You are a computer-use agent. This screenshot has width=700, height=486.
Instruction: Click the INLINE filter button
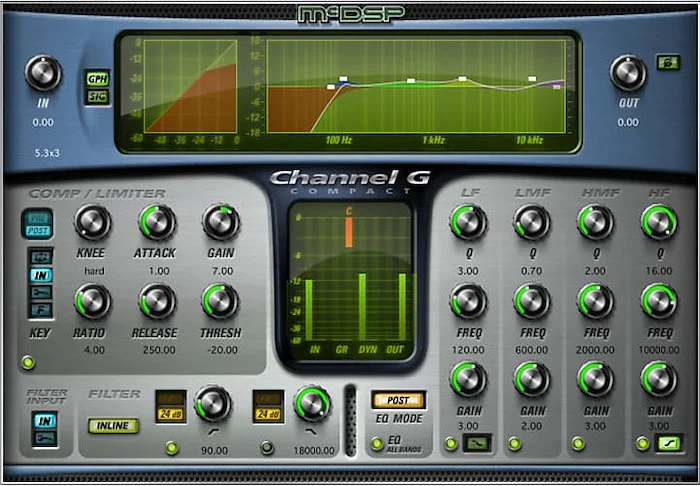pos(113,426)
